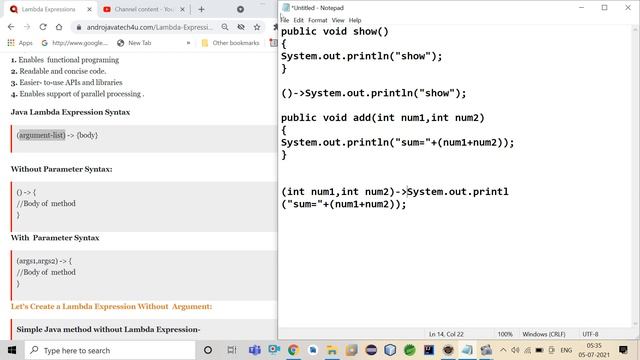Screen dimensions: 640x360
Task: Open Notepad Help menu
Action: [355, 20]
